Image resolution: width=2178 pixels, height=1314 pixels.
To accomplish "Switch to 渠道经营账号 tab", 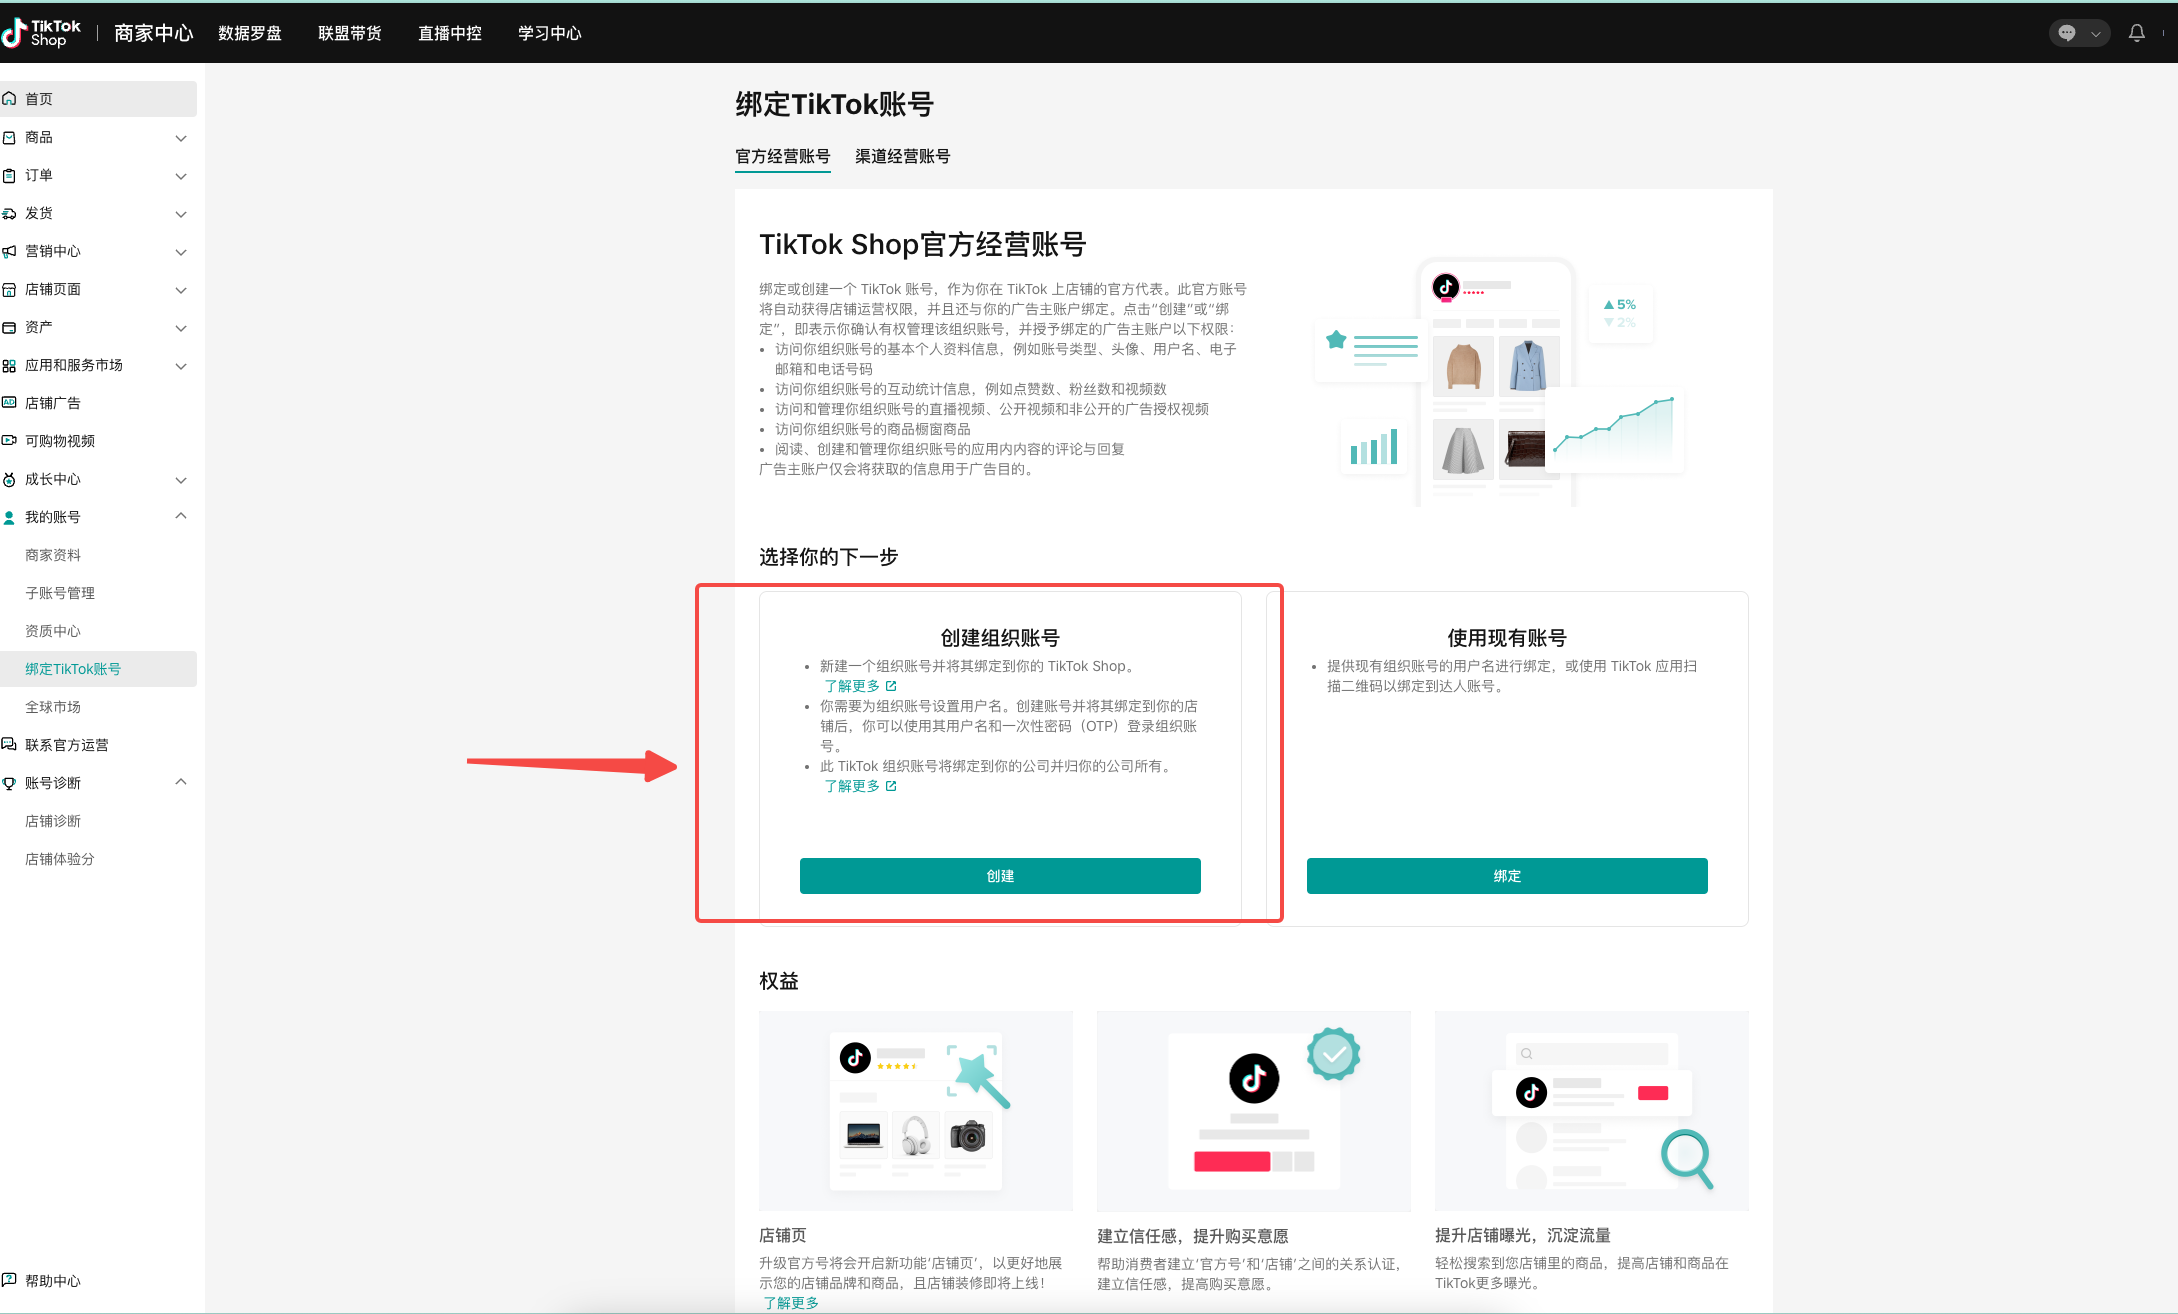I will [x=902, y=156].
